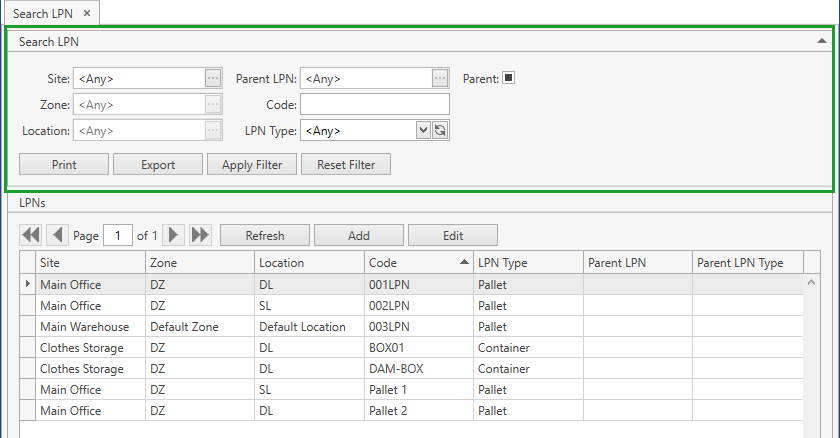Image resolution: width=840 pixels, height=438 pixels.
Task: Click into the Code text field
Action: 374,104
